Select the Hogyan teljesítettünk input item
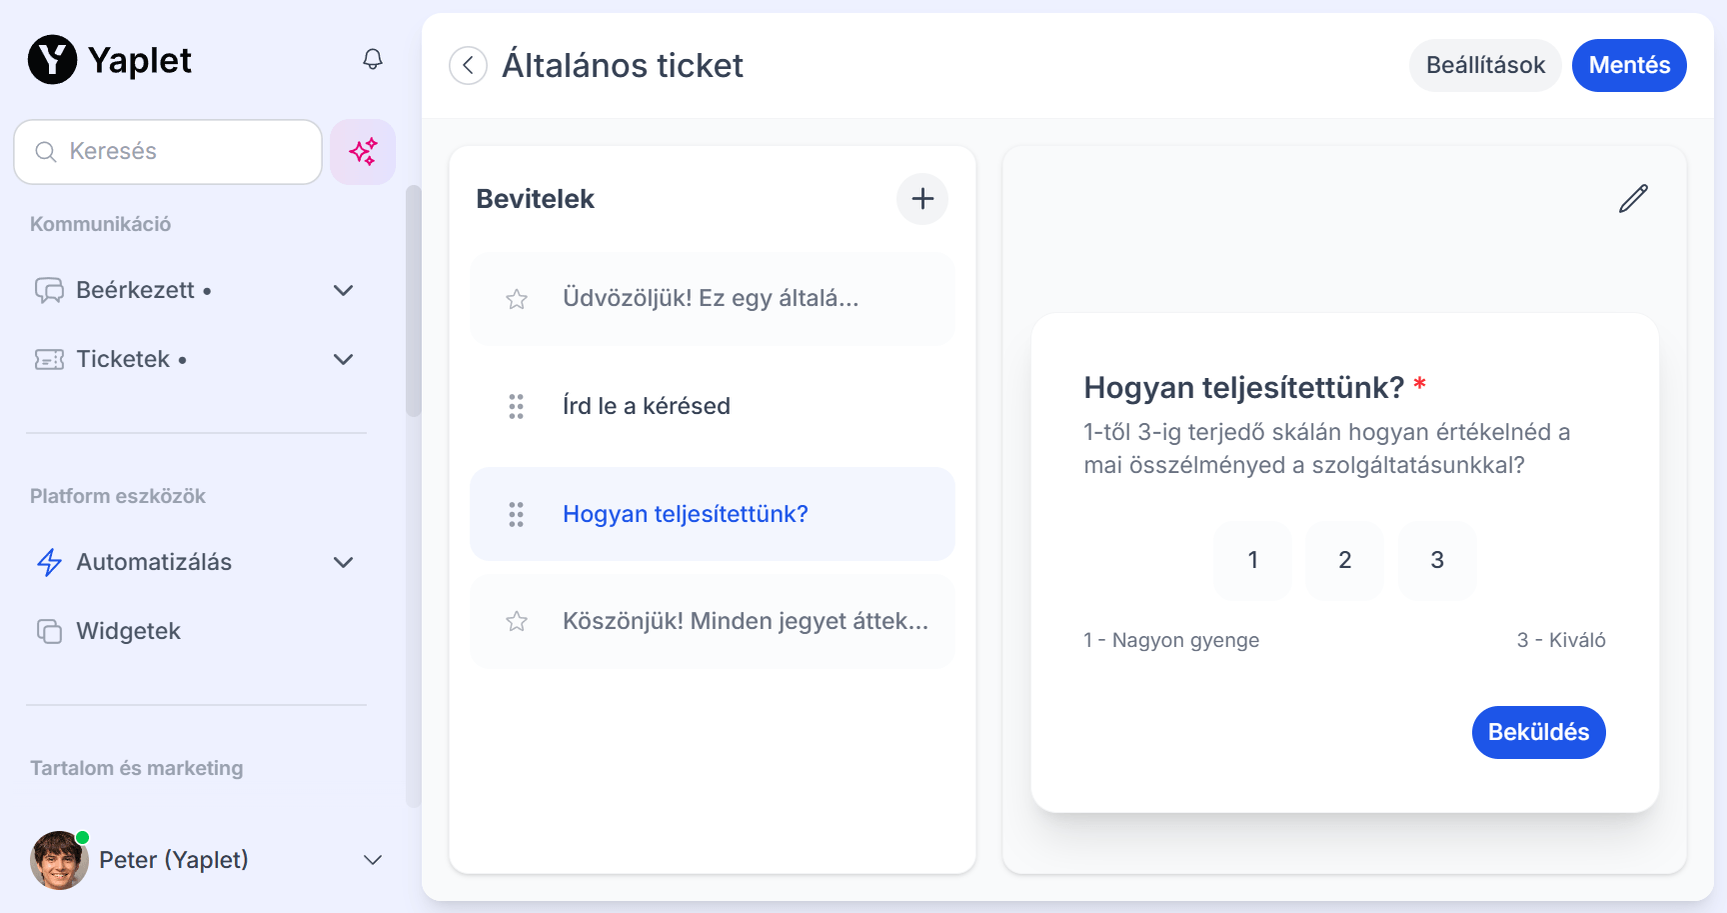Screen dimensions: 1727x913 pyautogui.click(x=686, y=513)
